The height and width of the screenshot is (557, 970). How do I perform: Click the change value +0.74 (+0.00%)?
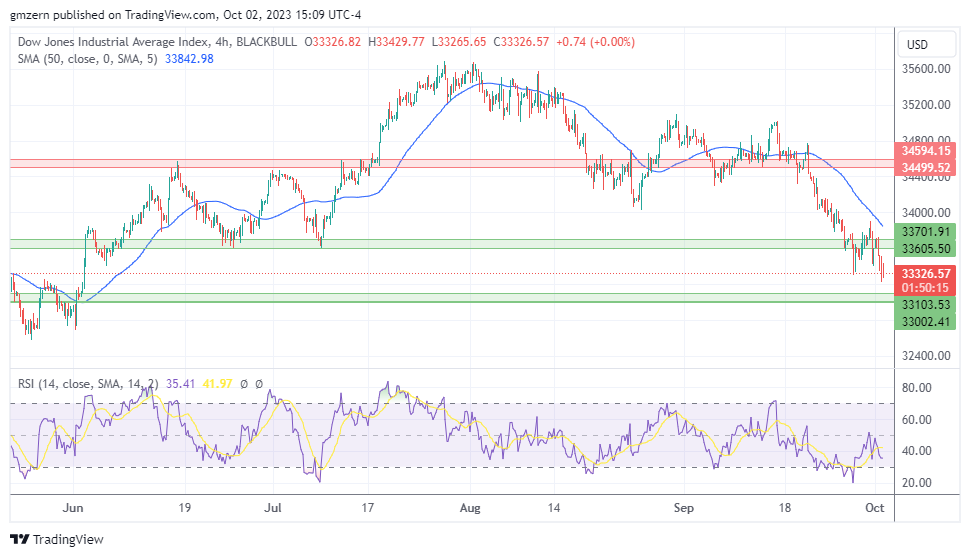596,41
